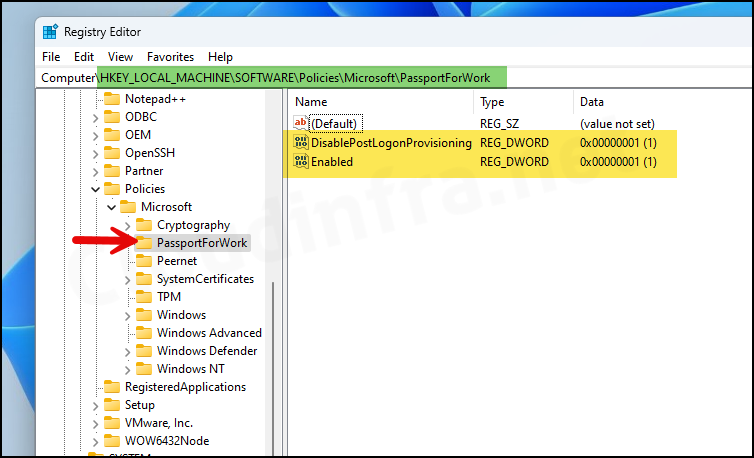The height and width of the screenshot is (458, 754).
Task: Click the Enabled DWORD value icon
Action: pyautogui.click(x=301, y=162)
